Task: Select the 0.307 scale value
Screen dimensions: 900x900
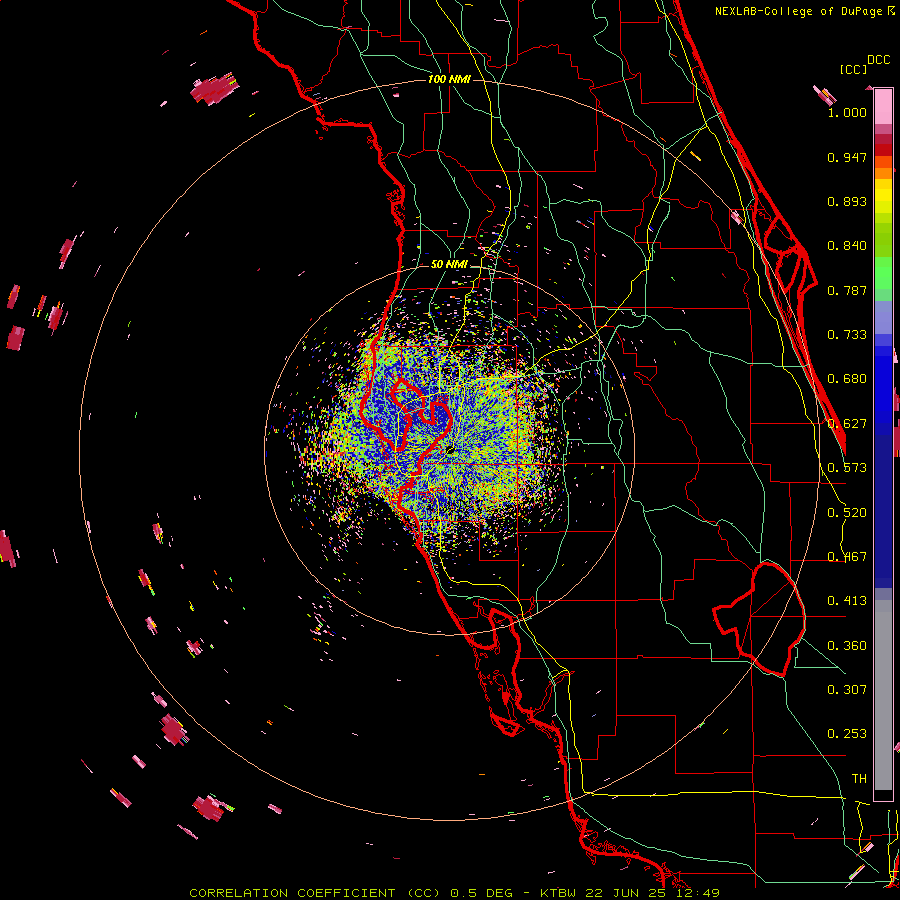Action: tap(847, 690)
